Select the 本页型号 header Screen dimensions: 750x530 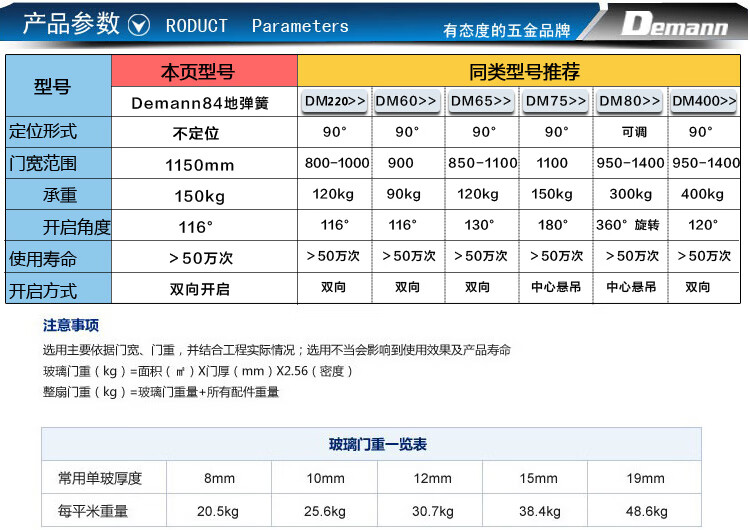(204, 71)
